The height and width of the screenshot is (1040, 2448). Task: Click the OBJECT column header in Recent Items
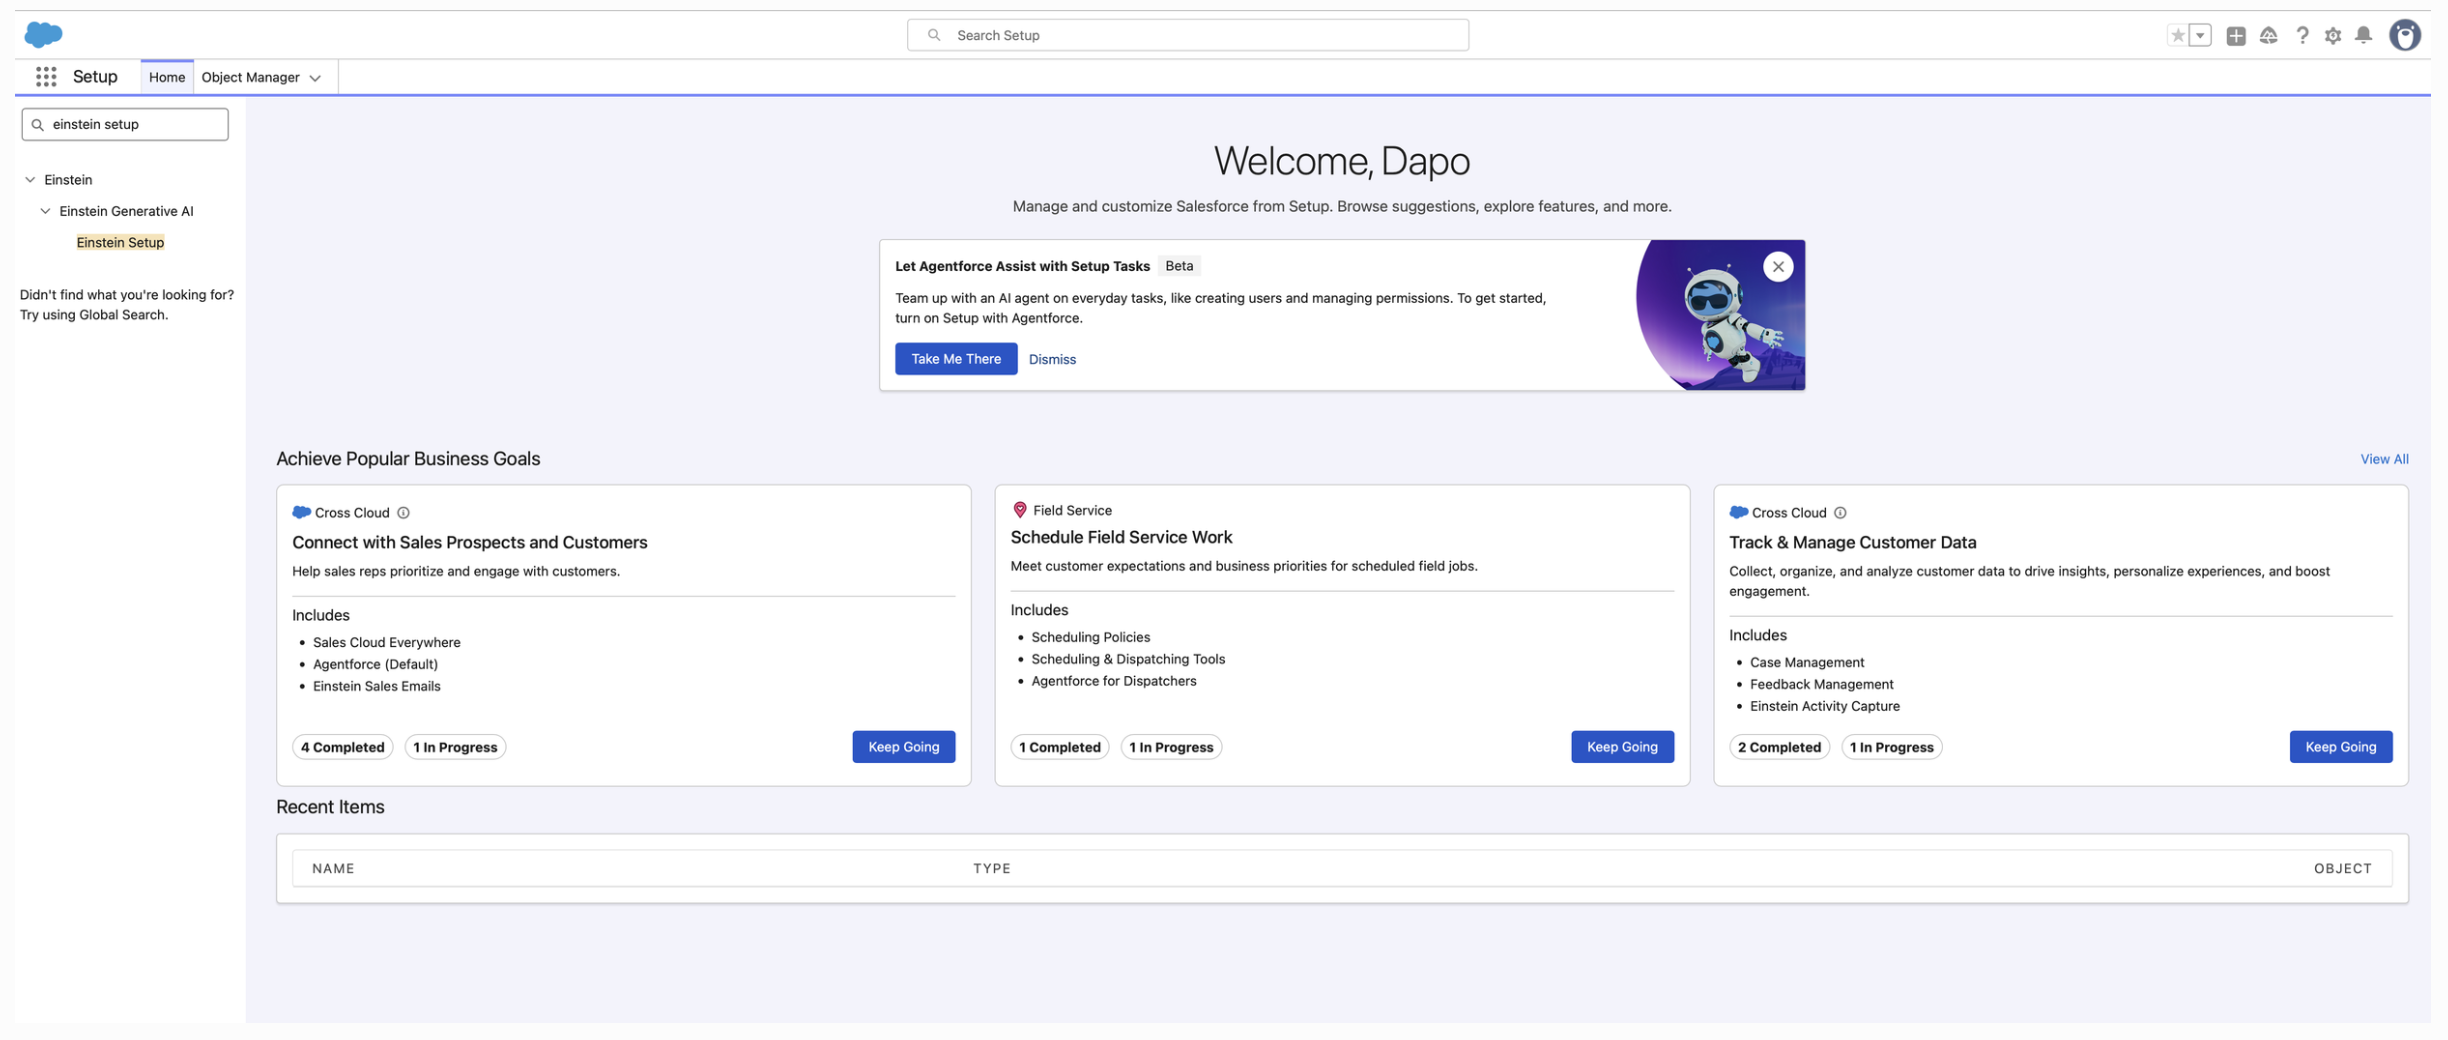pyautogui.click(x=2342, y=868)
